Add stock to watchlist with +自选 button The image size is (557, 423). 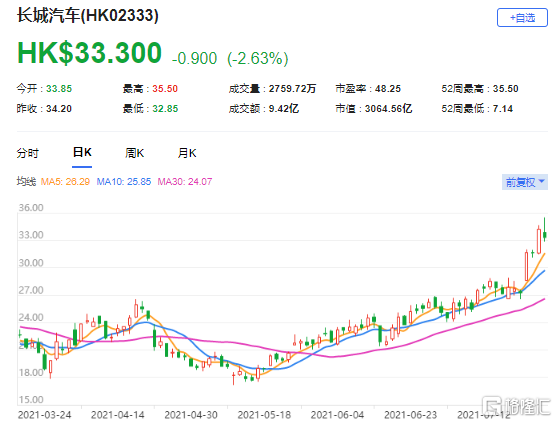522,18
